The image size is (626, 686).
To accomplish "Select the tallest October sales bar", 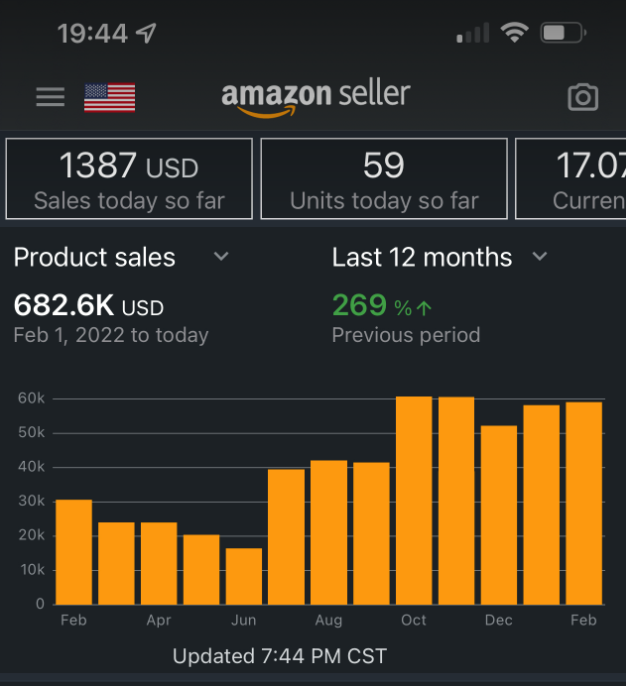I will (414, 500).
